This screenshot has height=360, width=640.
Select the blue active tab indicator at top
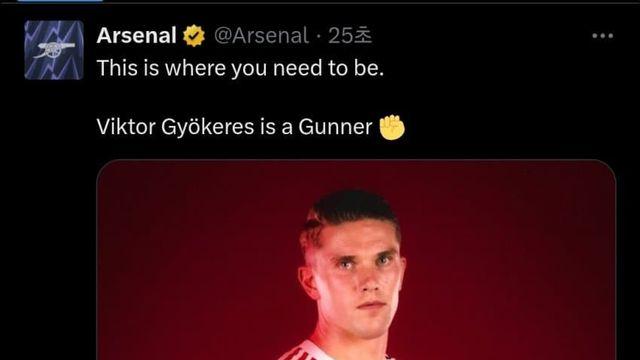[x=60, y=1]
